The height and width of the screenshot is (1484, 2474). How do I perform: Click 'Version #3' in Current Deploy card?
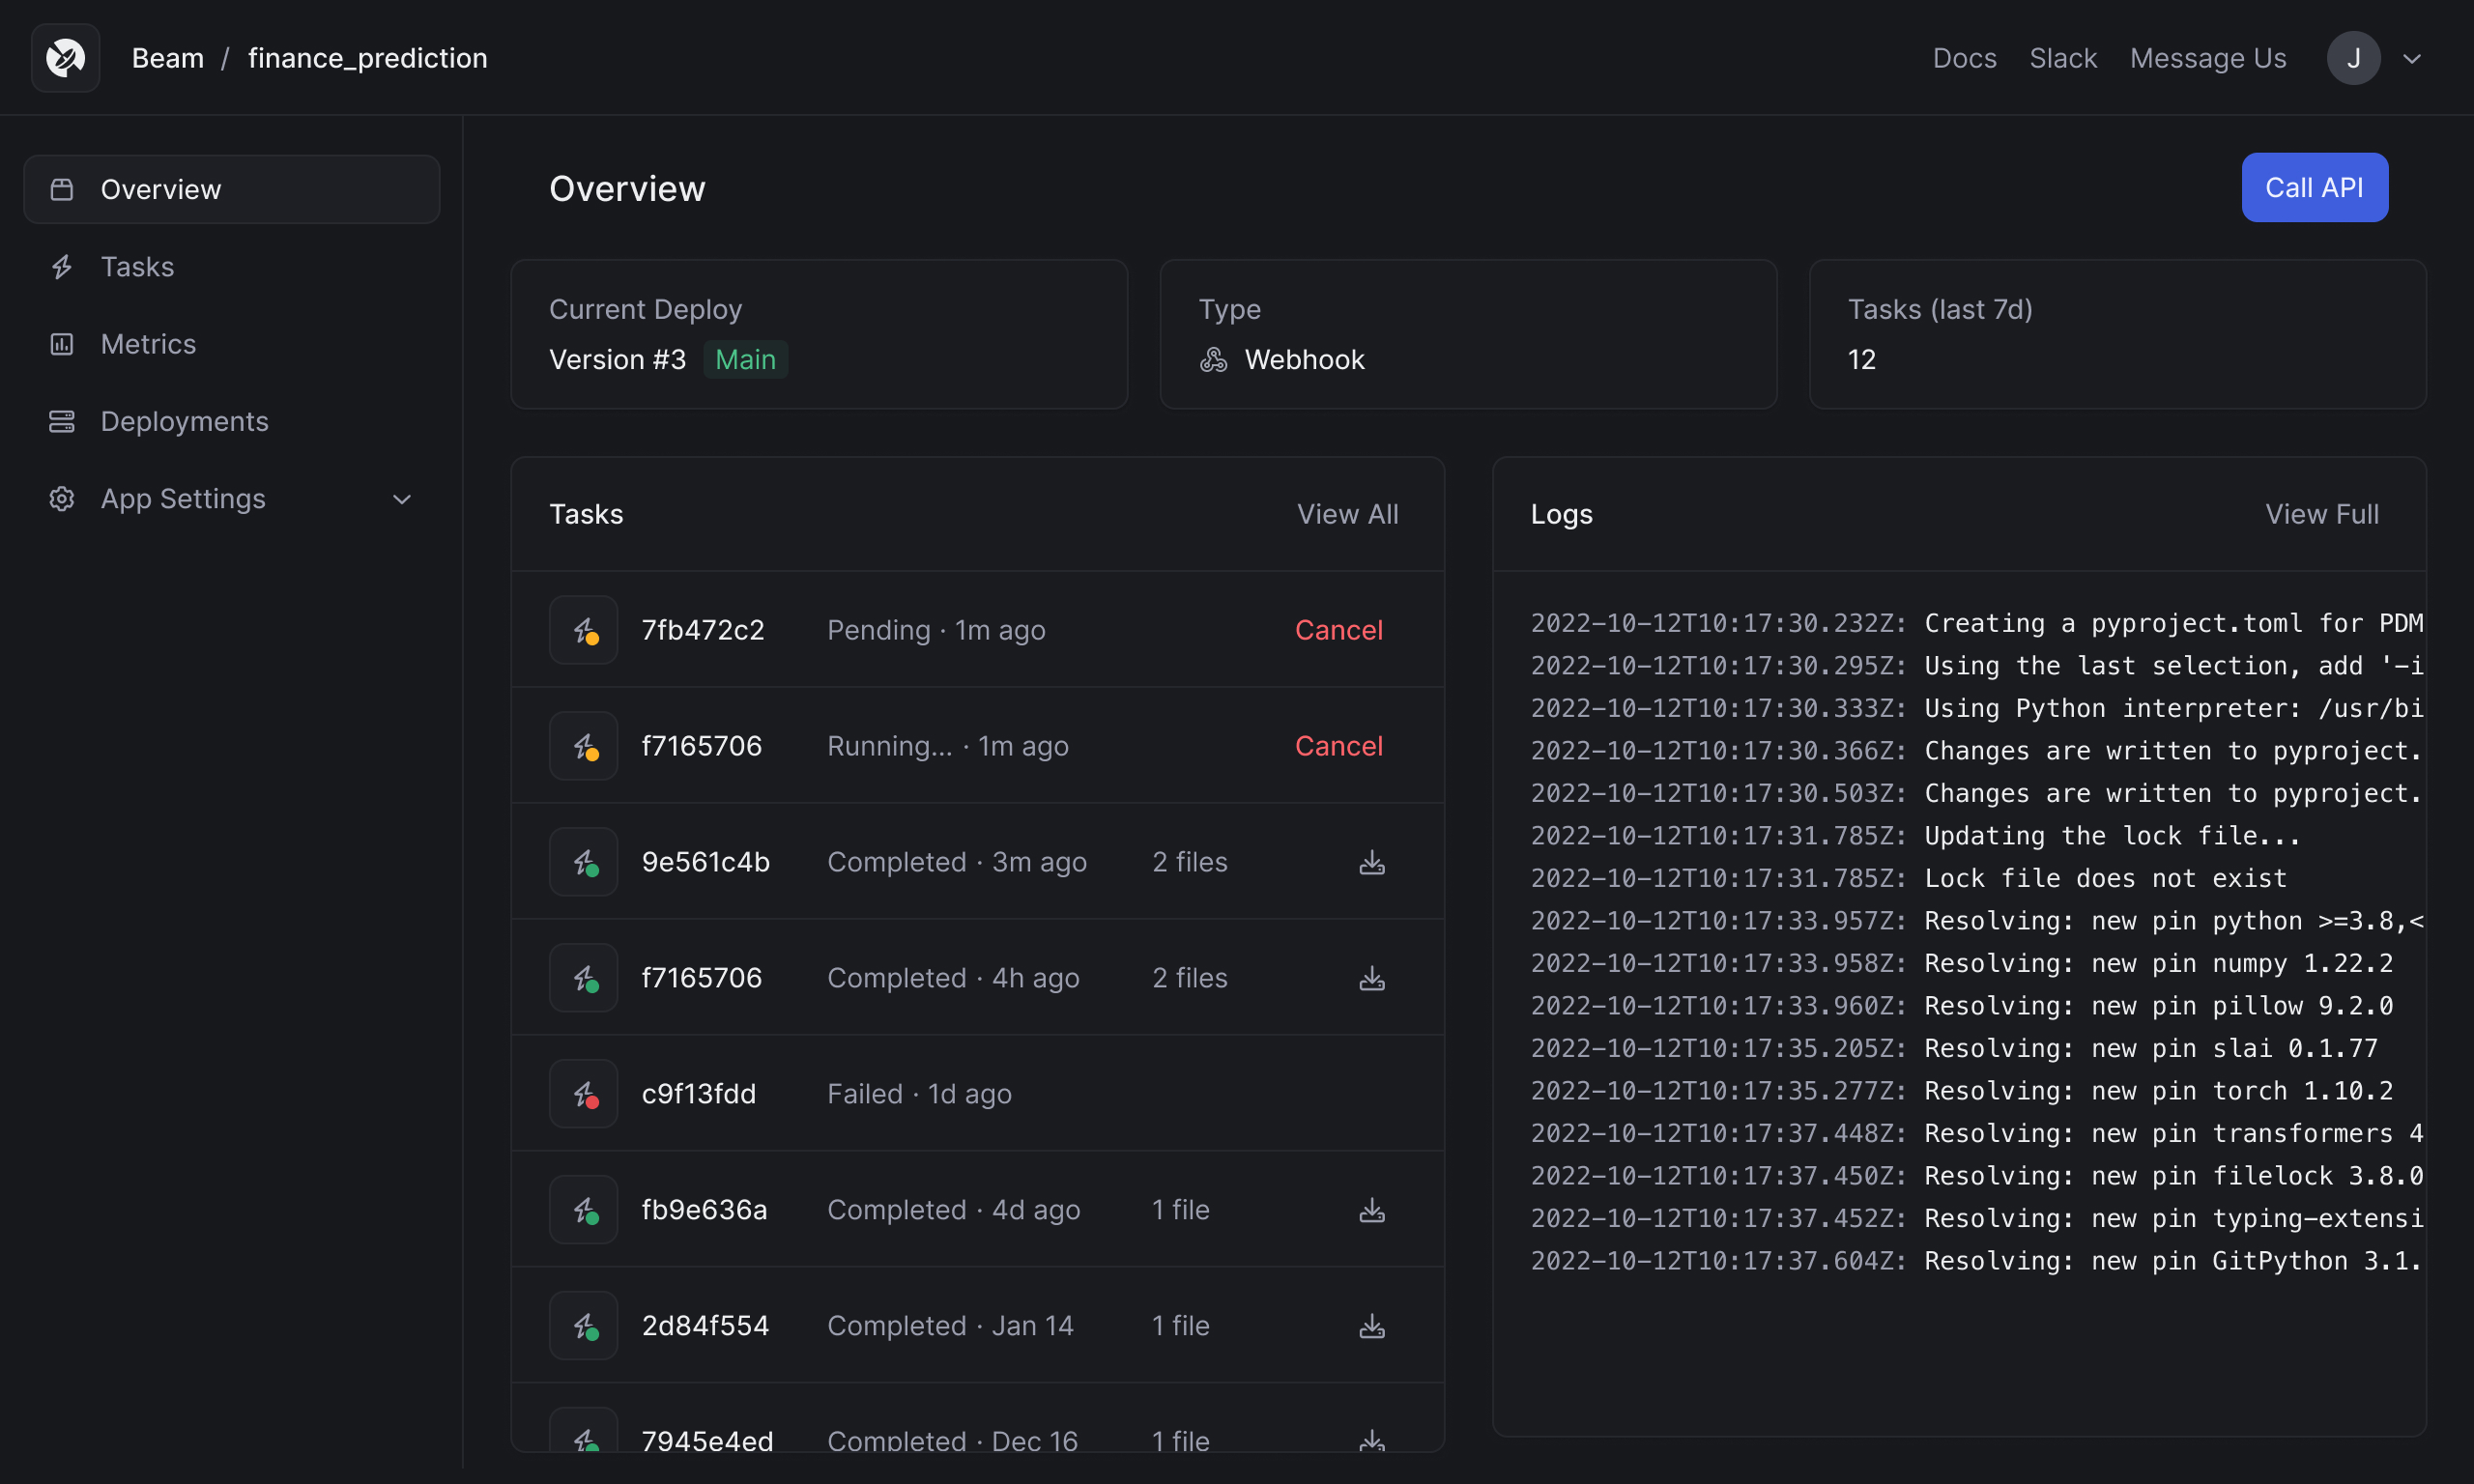[x=618, y=359]
